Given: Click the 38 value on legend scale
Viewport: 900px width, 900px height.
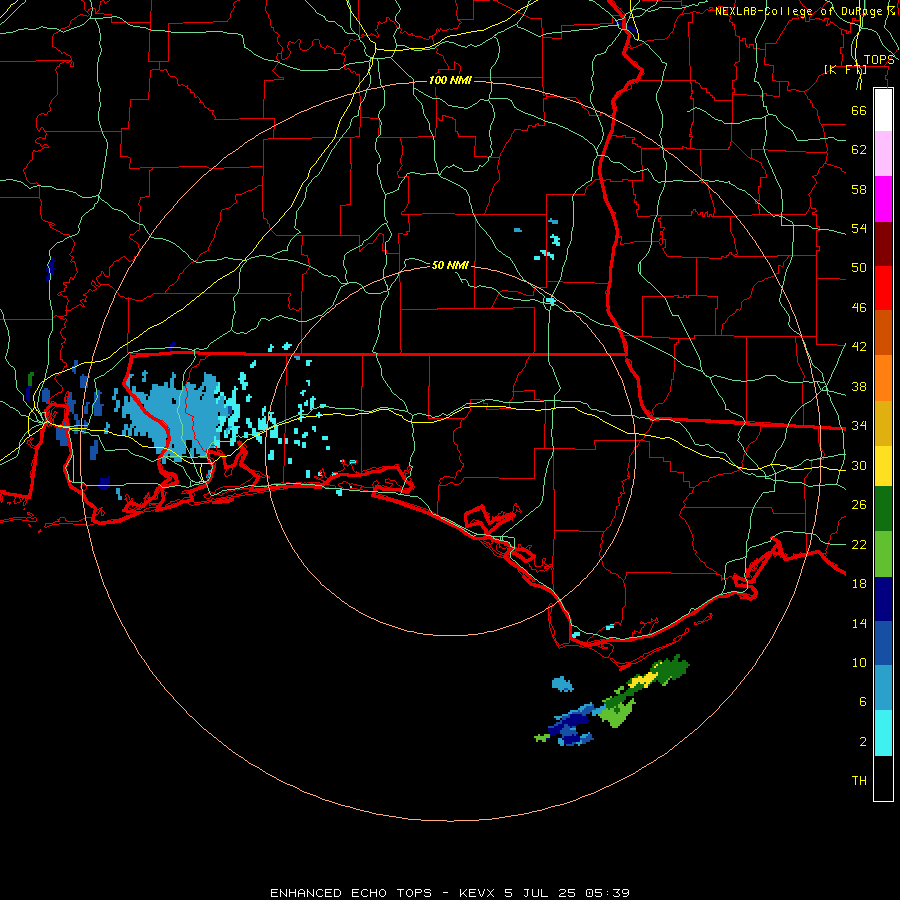Looking at the screenshot, I should (859, 386).
